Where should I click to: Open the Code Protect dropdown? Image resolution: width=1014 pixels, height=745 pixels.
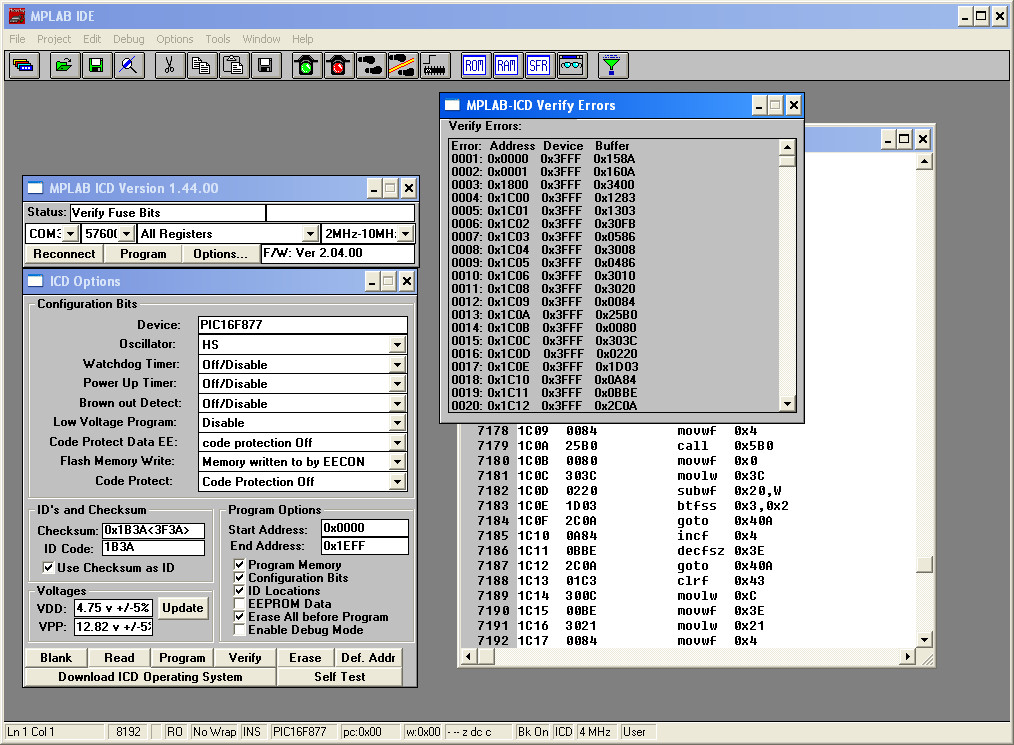point(398,482)
